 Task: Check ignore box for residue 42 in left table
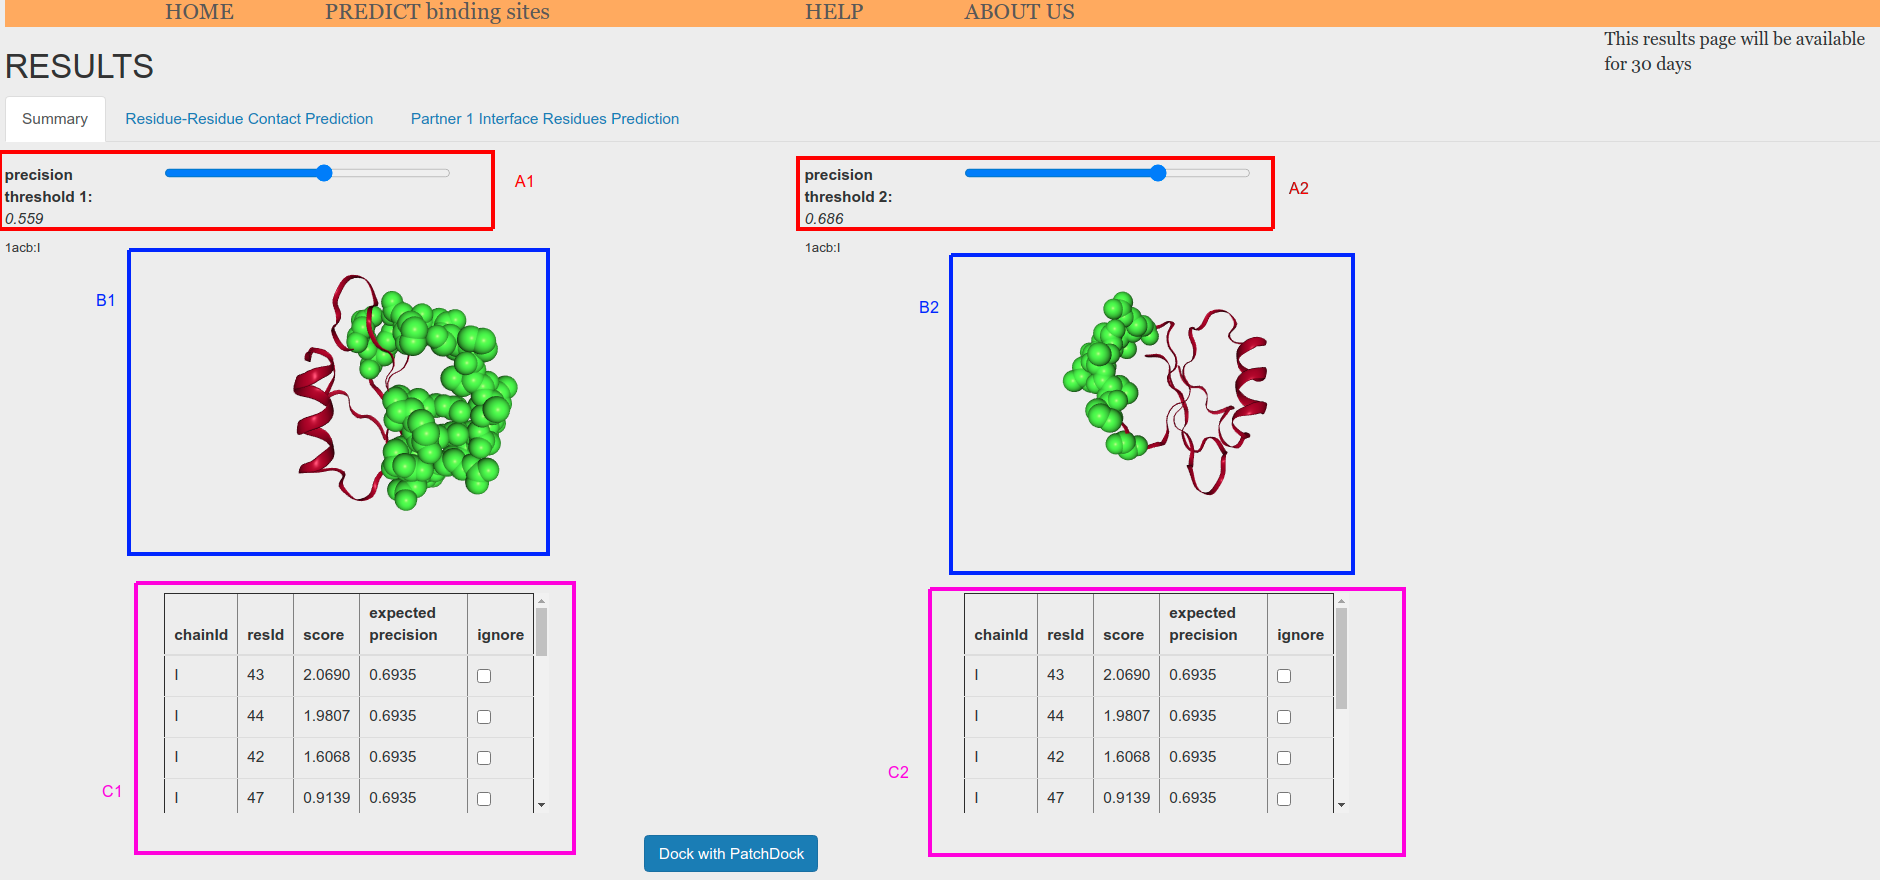point(484,758)
